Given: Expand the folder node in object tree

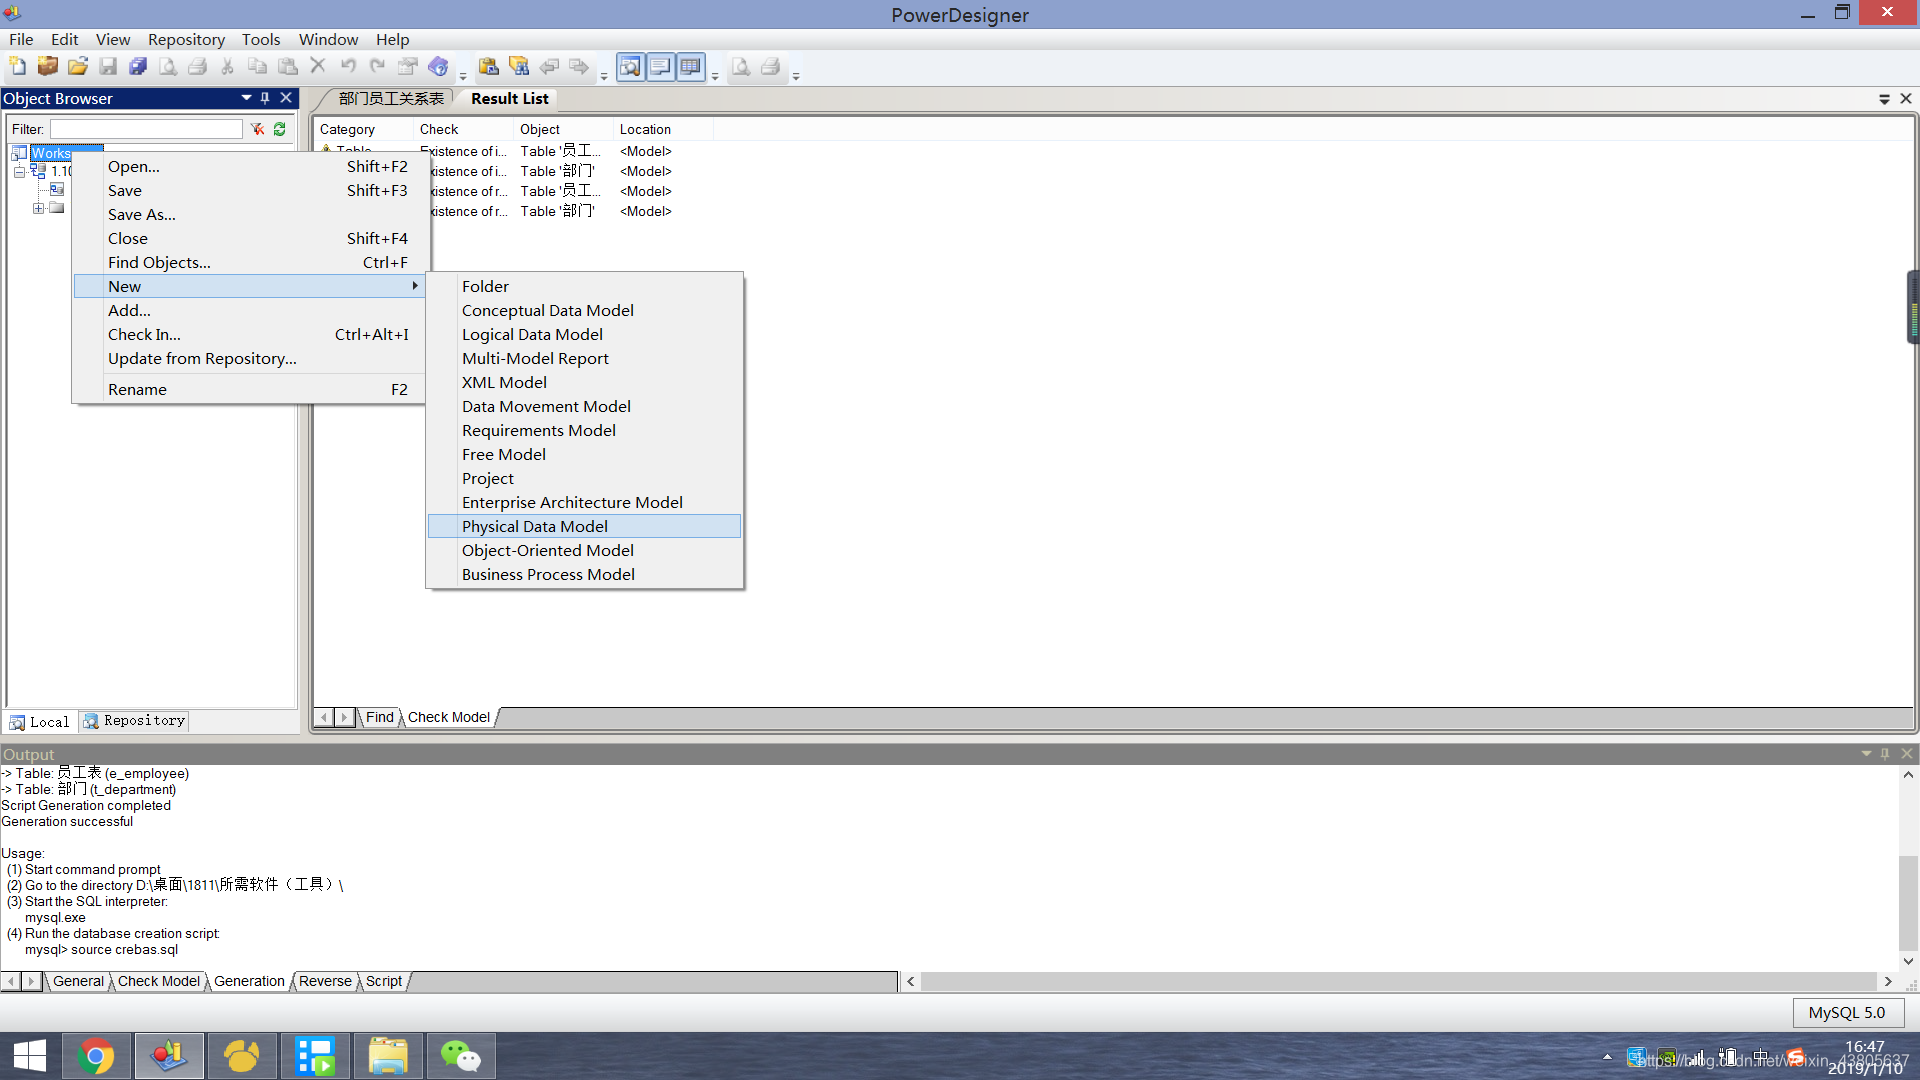Looking at the screenshot, I should pos(38,208).
